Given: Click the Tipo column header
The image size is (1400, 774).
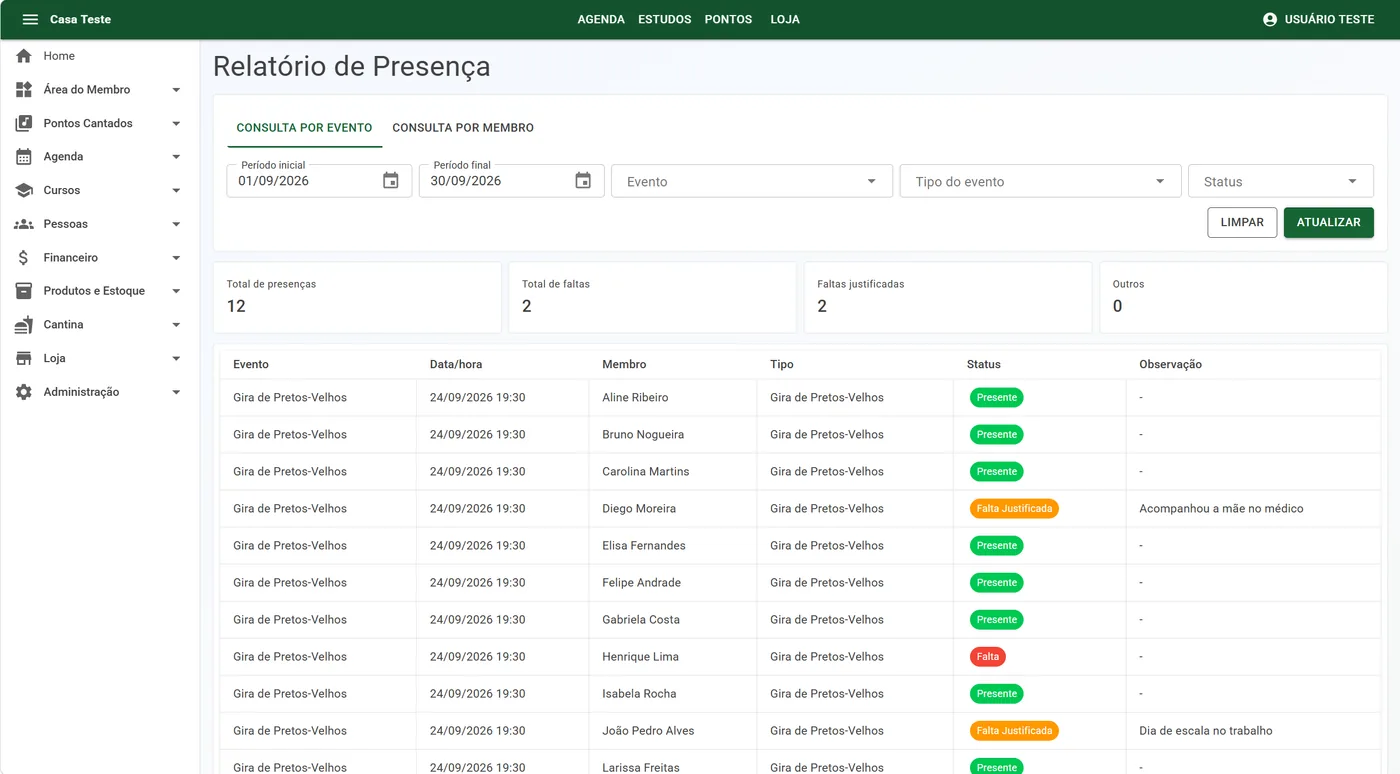Looking at the screenshot, I should tap(782, 365).
